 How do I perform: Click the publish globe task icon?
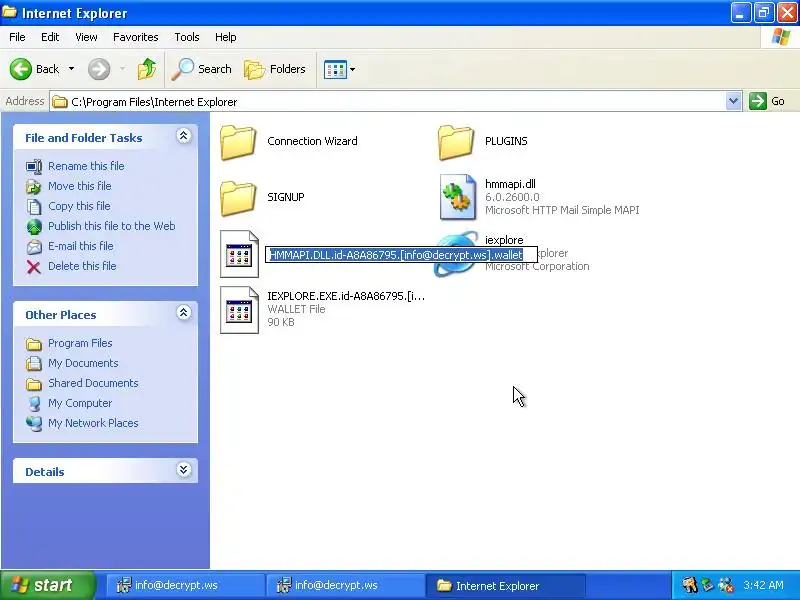[x=34, y=227]
